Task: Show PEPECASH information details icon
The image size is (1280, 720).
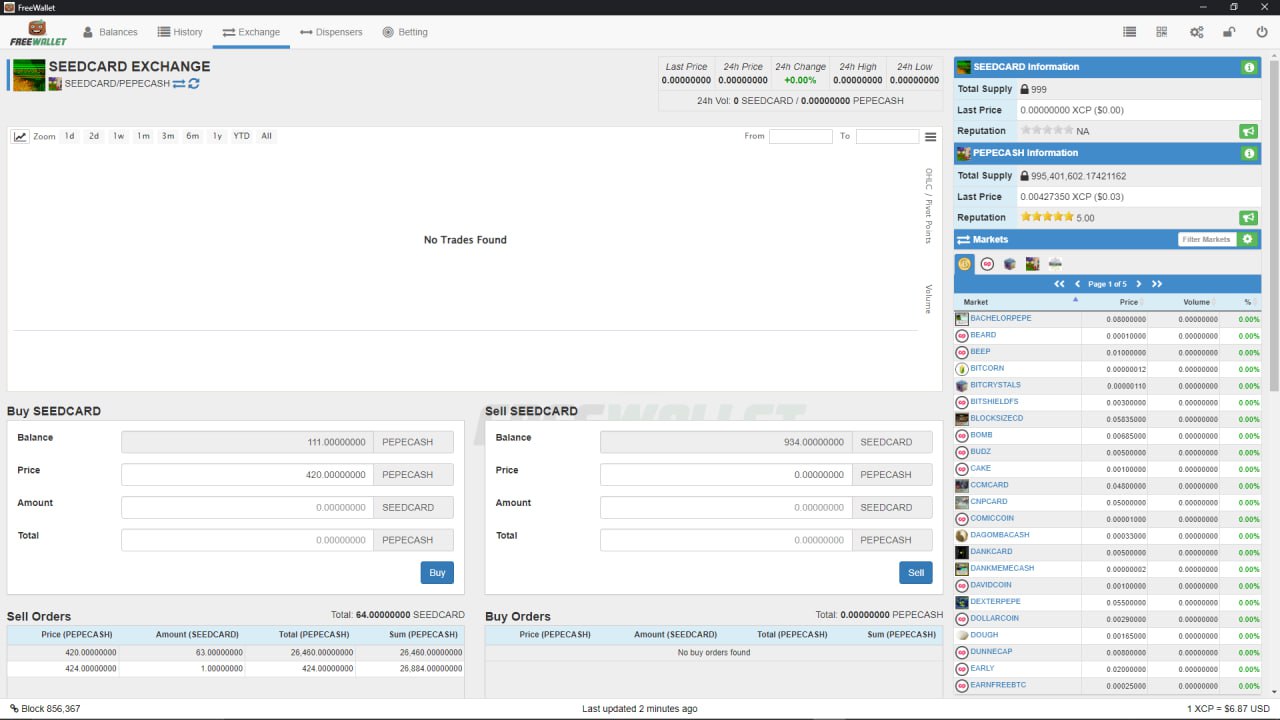Action: (x=1249, y=154)
